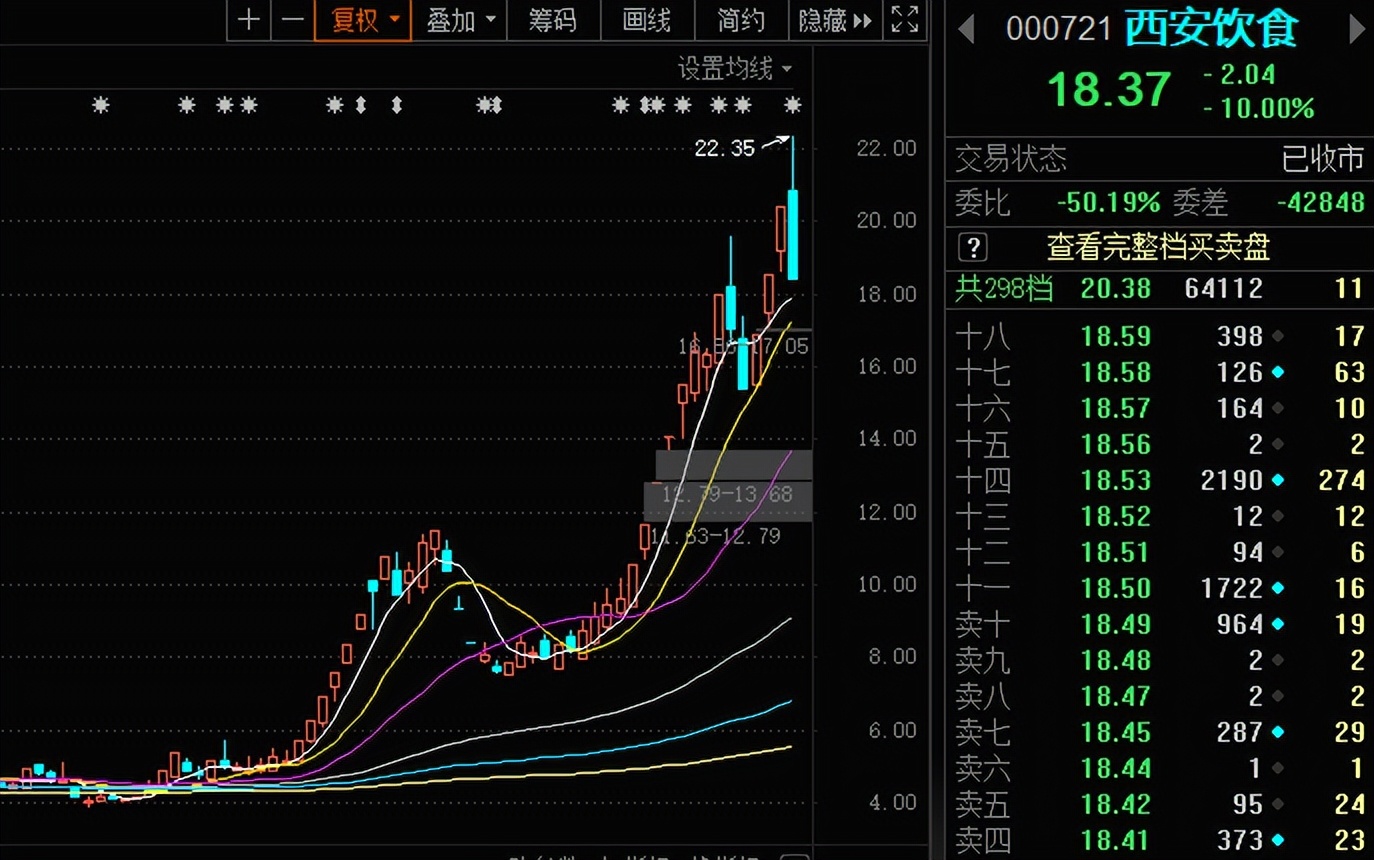Click the rightmost event star marker
Screen dimensions: 1374x860
[792, 105]
